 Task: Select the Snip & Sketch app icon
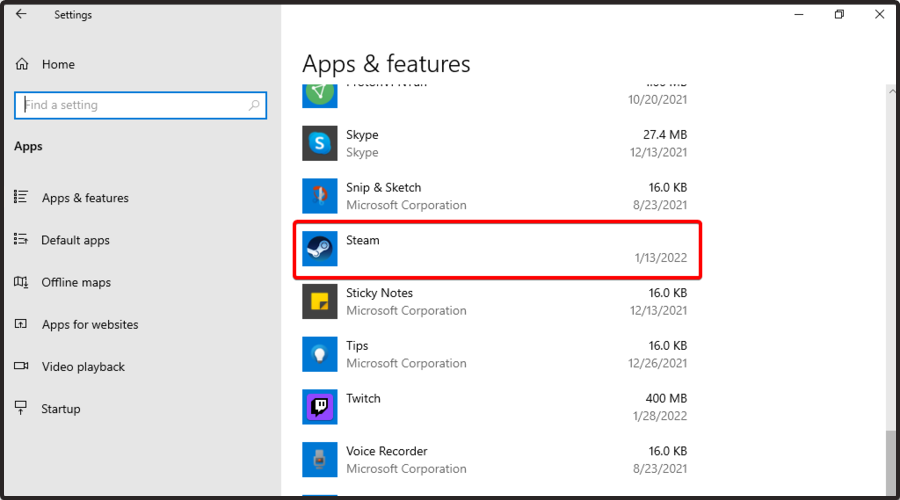click(320, 196)
